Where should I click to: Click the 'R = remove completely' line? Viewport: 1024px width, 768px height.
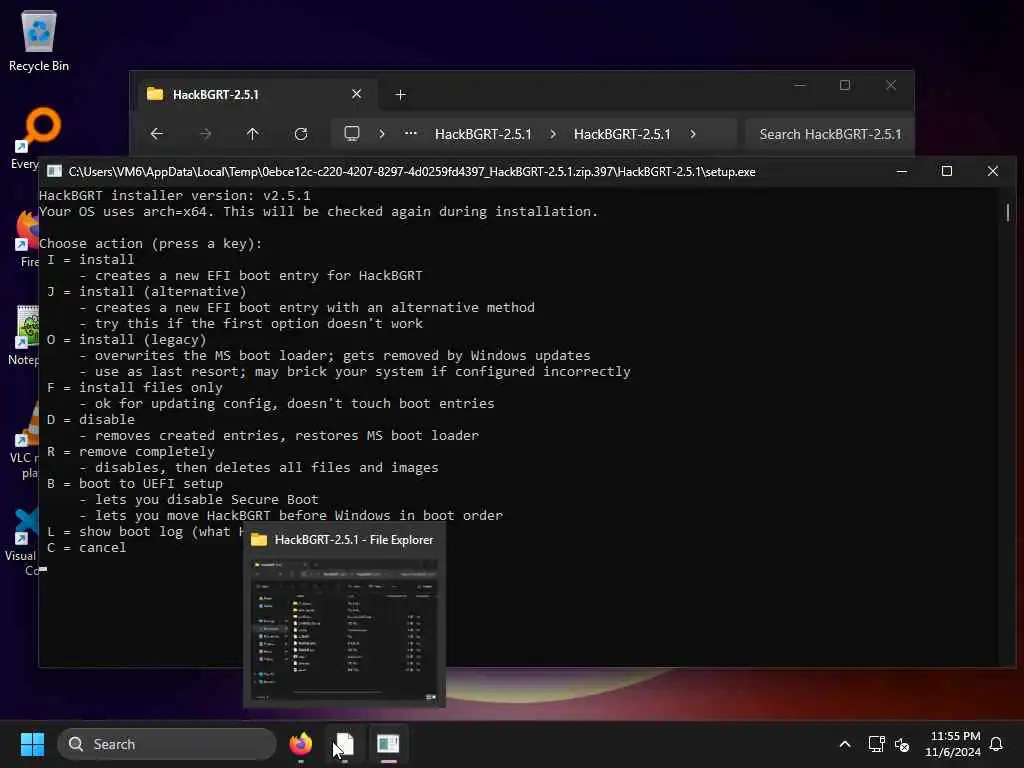(x=131, y=451)
